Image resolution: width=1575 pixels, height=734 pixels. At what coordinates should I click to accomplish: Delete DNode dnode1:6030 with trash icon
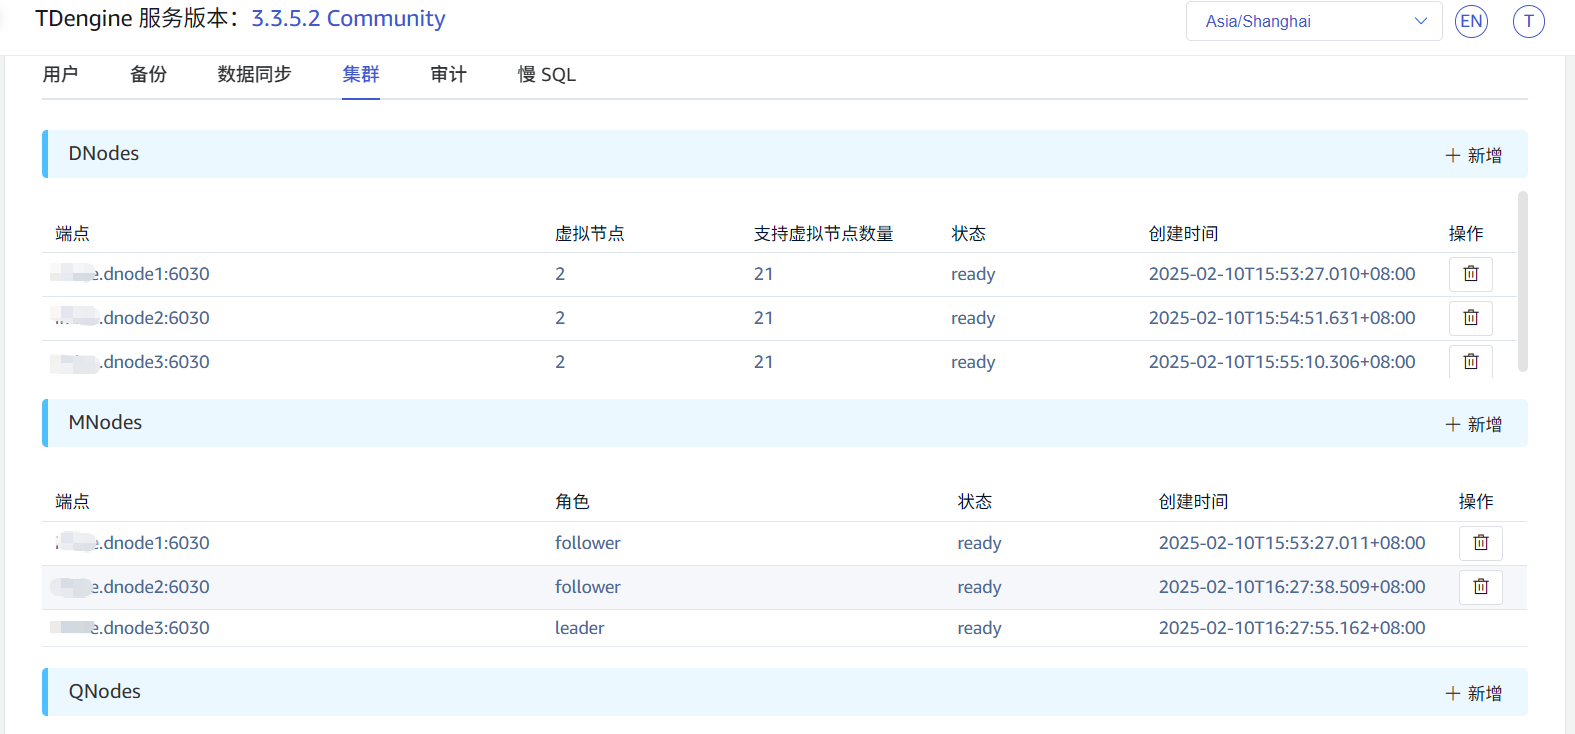[x=1470, y=274]
